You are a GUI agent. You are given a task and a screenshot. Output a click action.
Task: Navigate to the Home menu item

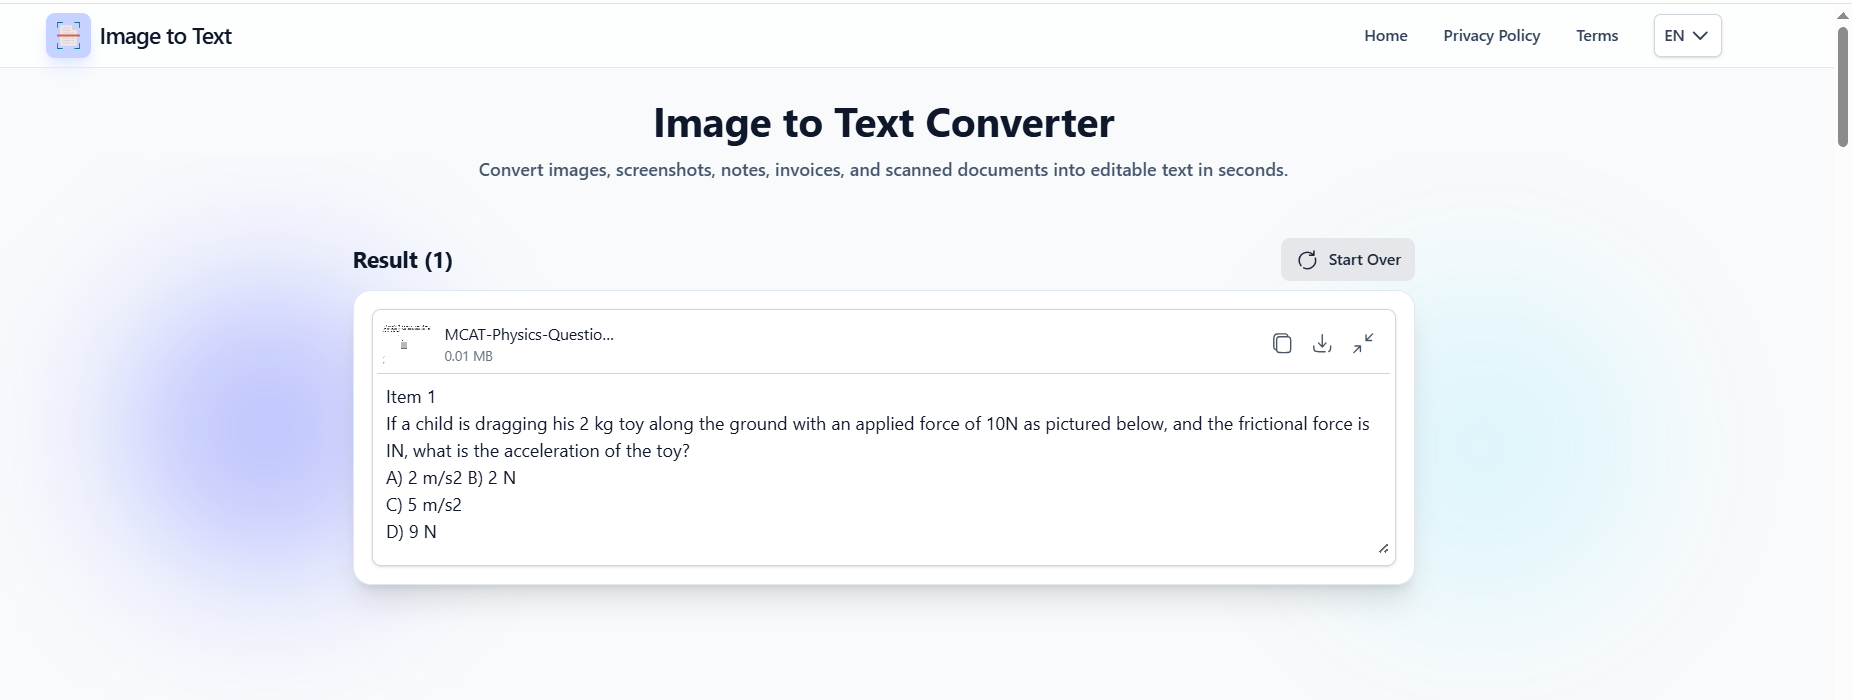coord(1385,35)
